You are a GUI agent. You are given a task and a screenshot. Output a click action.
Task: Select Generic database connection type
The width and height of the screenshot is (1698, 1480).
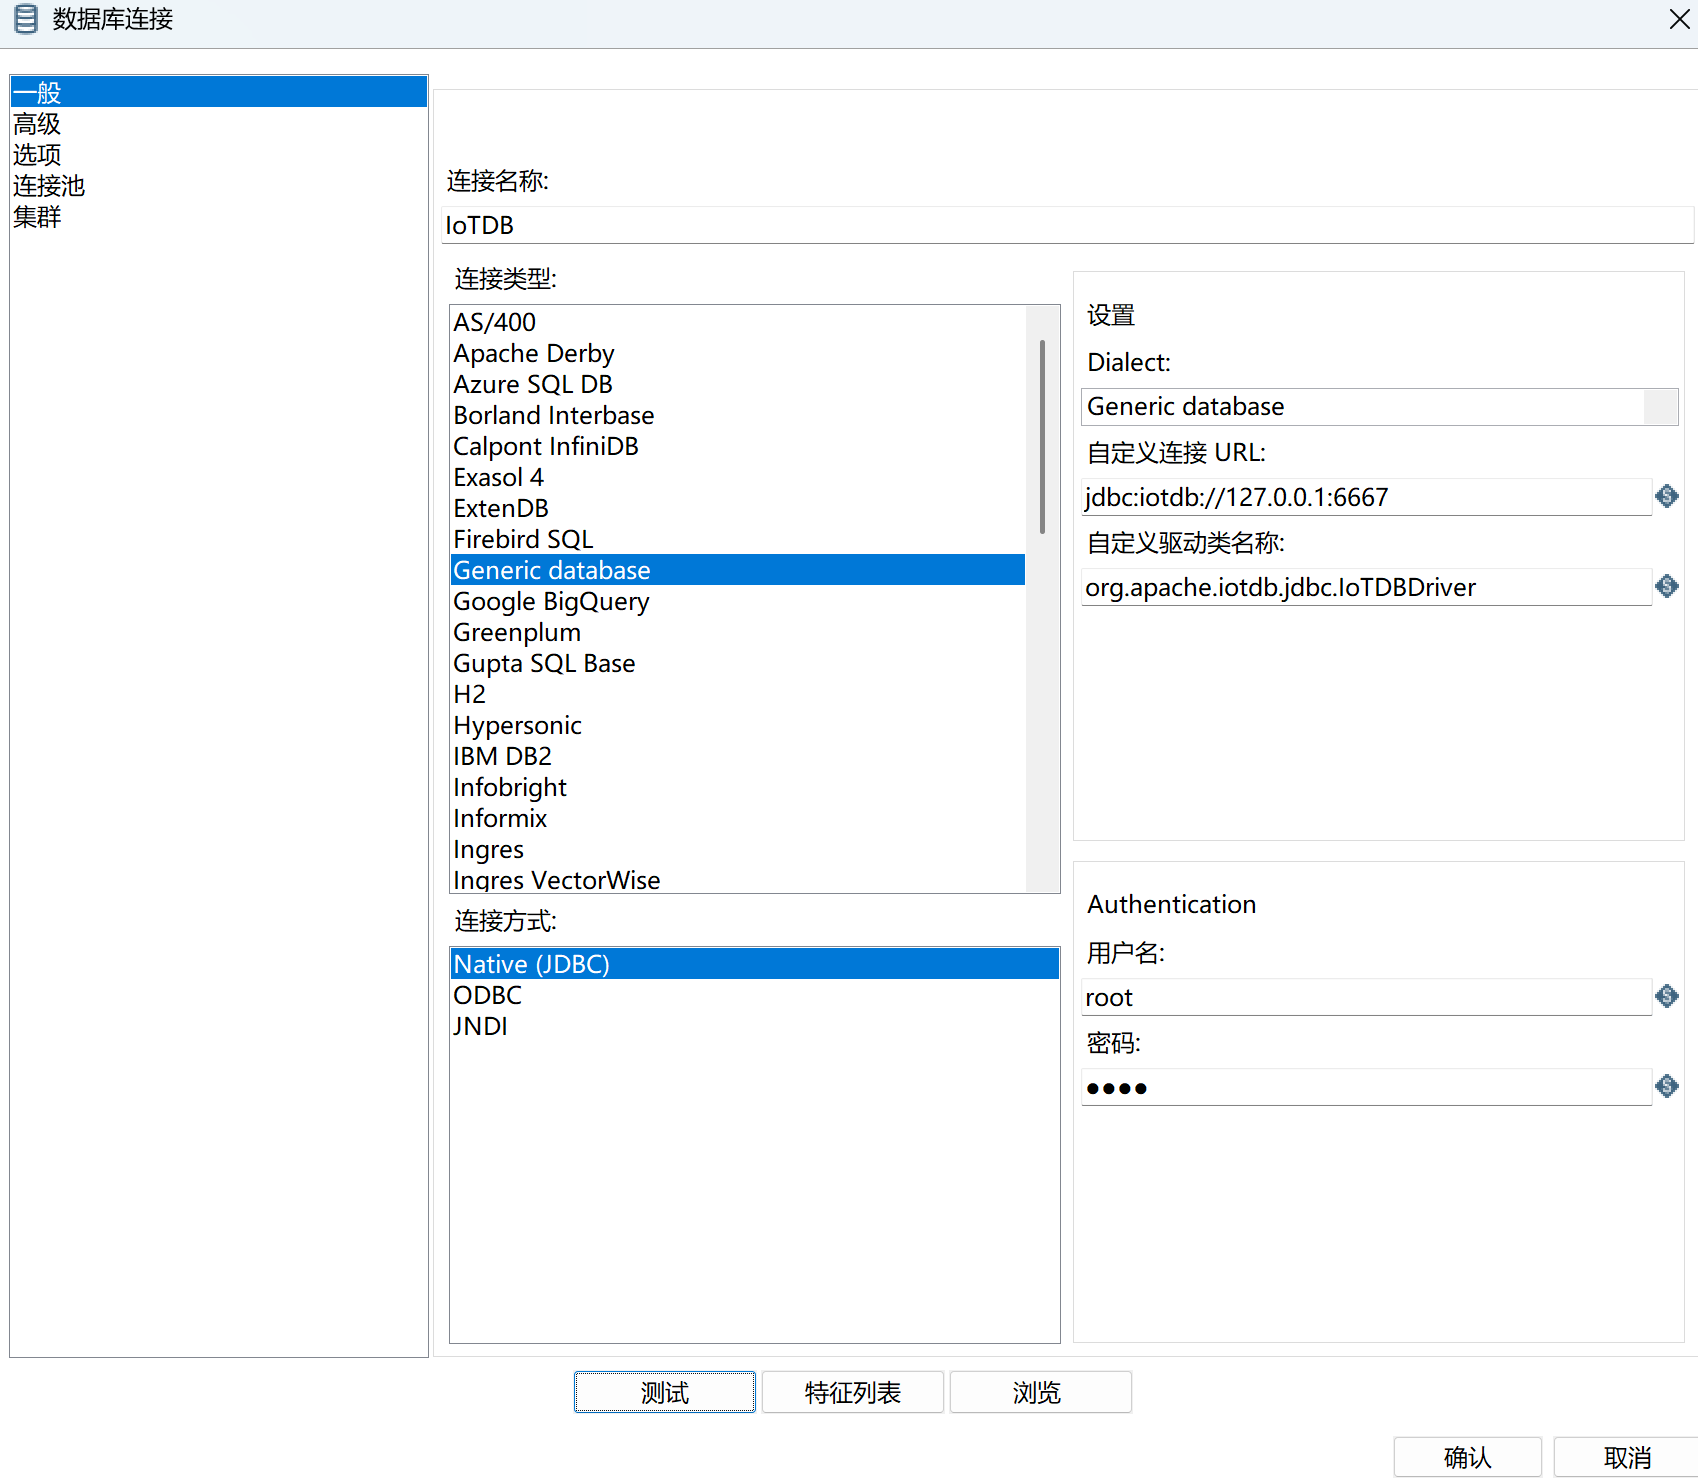[738, 570]
